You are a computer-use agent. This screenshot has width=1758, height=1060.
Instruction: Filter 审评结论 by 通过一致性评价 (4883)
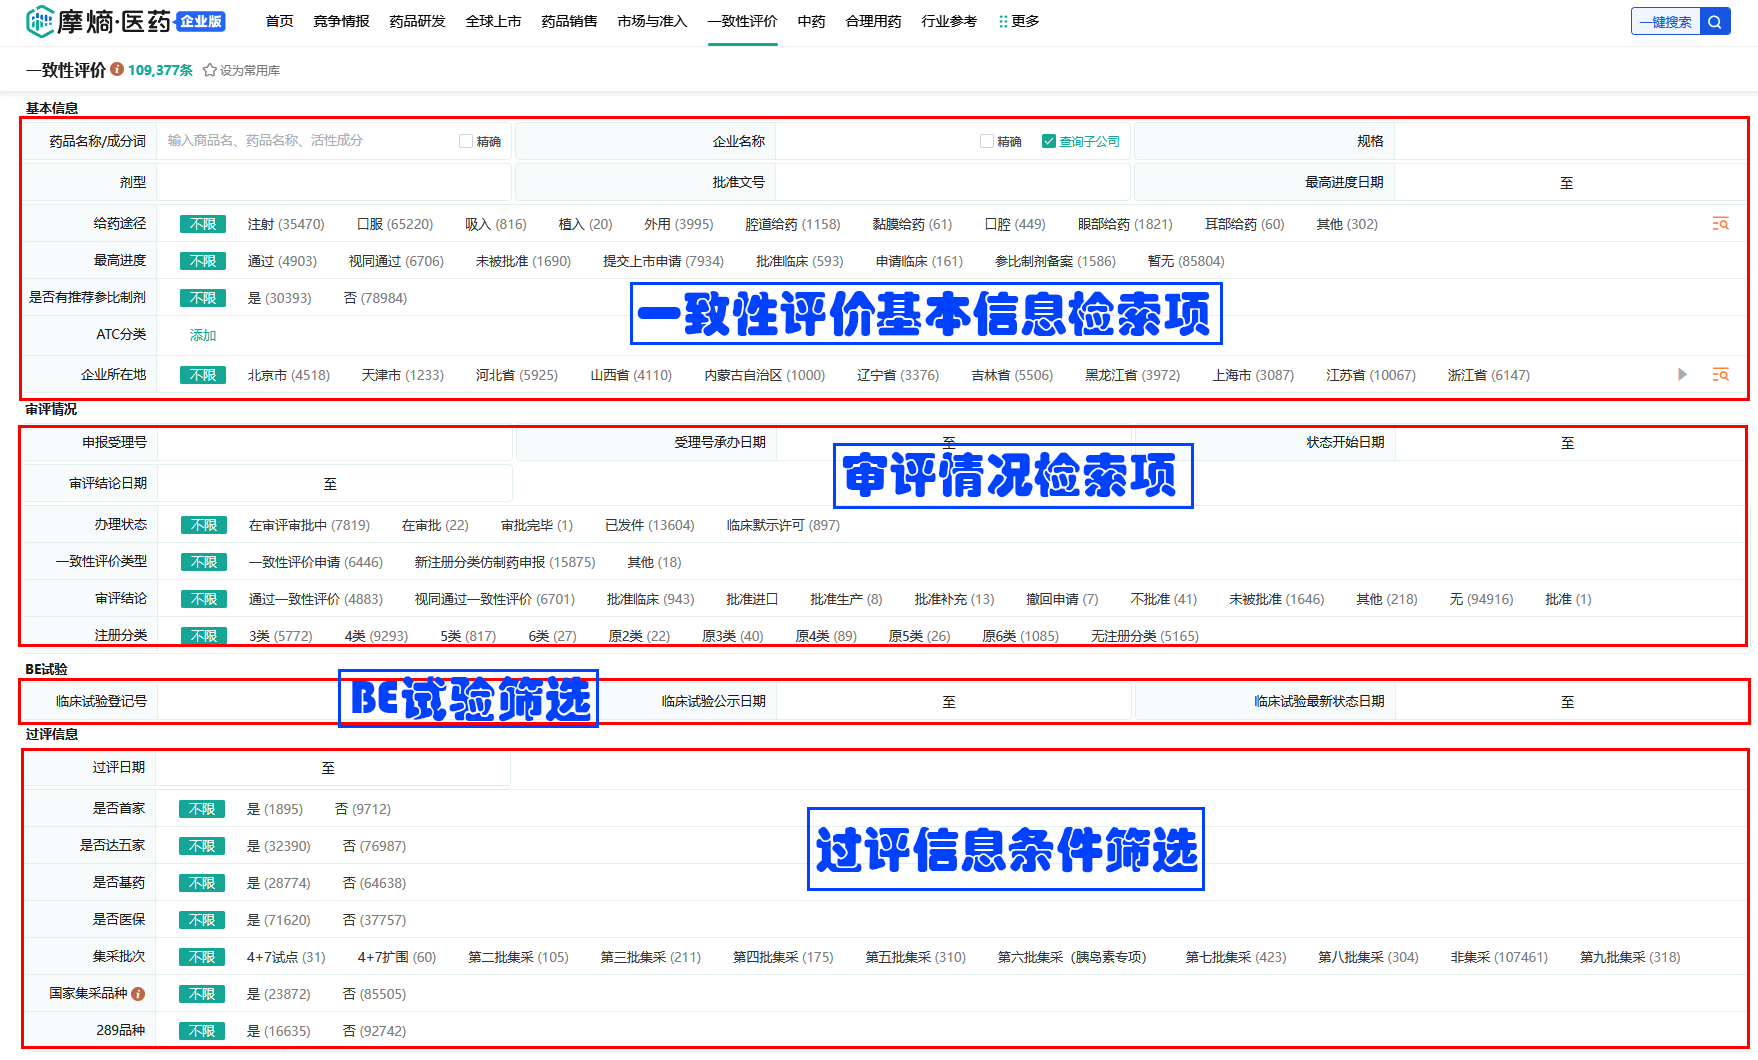(316, 599)
